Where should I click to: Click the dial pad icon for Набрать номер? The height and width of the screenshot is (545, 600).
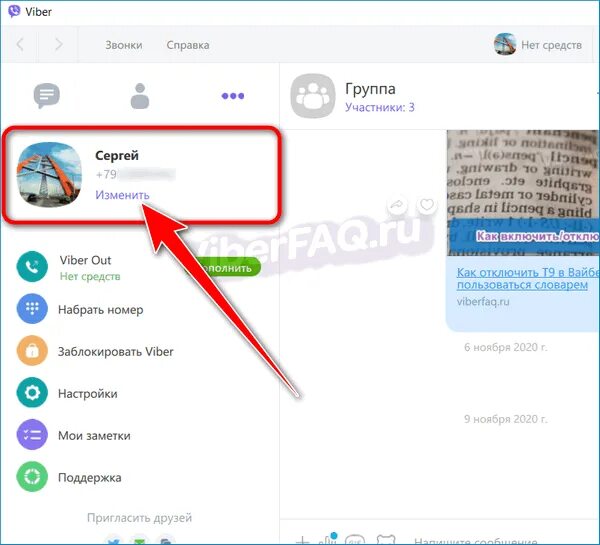point(32,308)
